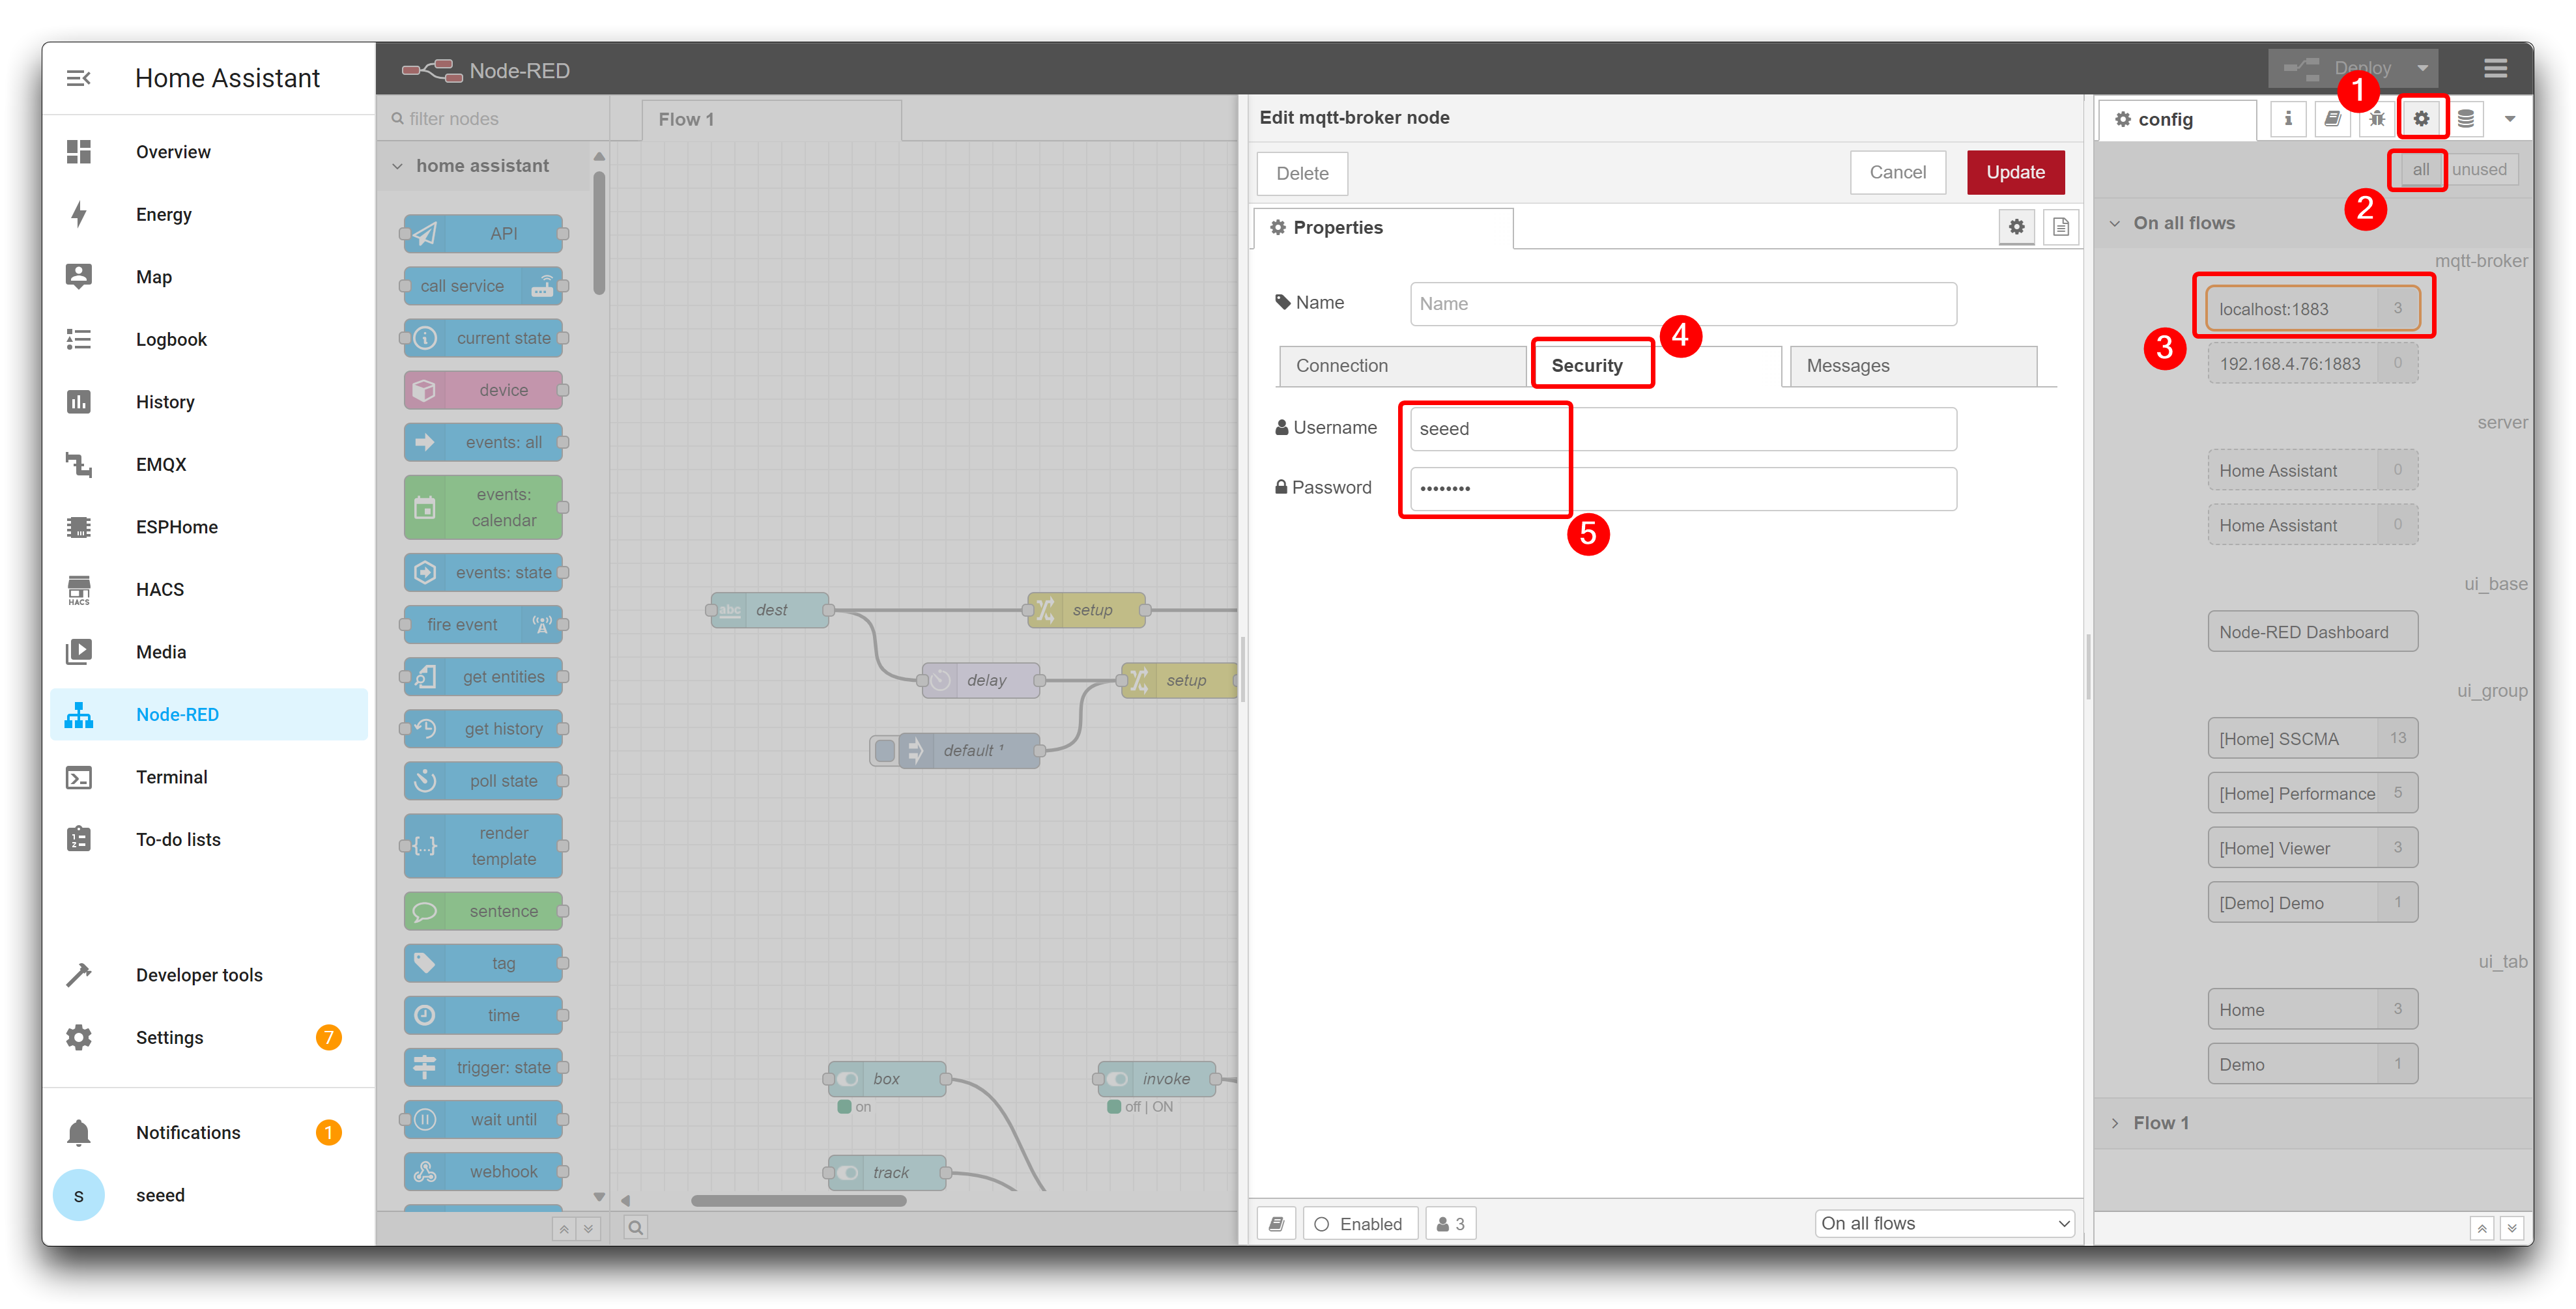Viewport: 2576px width, 1309px height.
Task: Show the context data database icon
Action: 2466,119
